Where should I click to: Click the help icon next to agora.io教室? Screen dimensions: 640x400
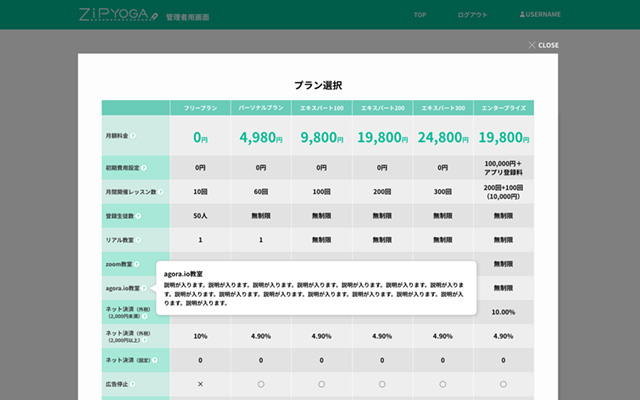146,288
